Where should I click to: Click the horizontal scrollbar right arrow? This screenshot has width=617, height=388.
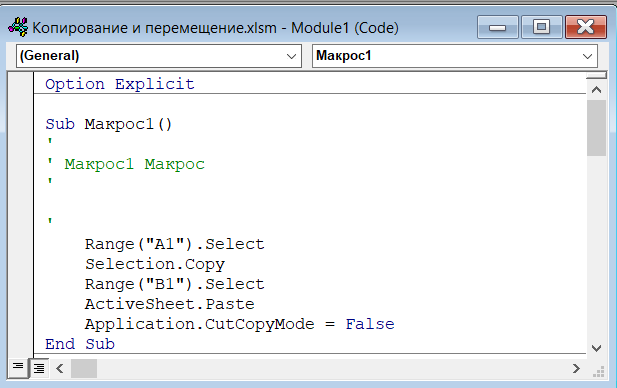[576, 369]
